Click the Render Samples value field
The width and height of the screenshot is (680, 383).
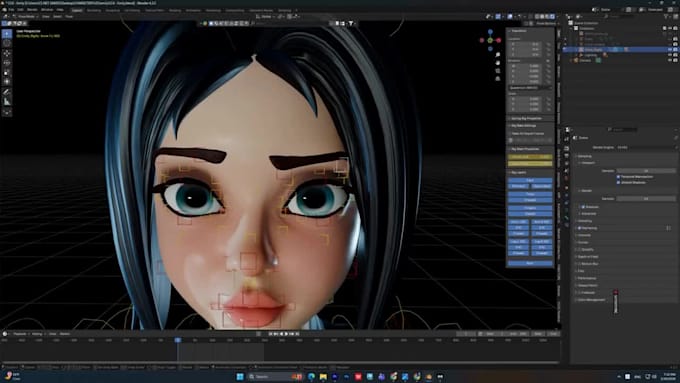point(646,199)
